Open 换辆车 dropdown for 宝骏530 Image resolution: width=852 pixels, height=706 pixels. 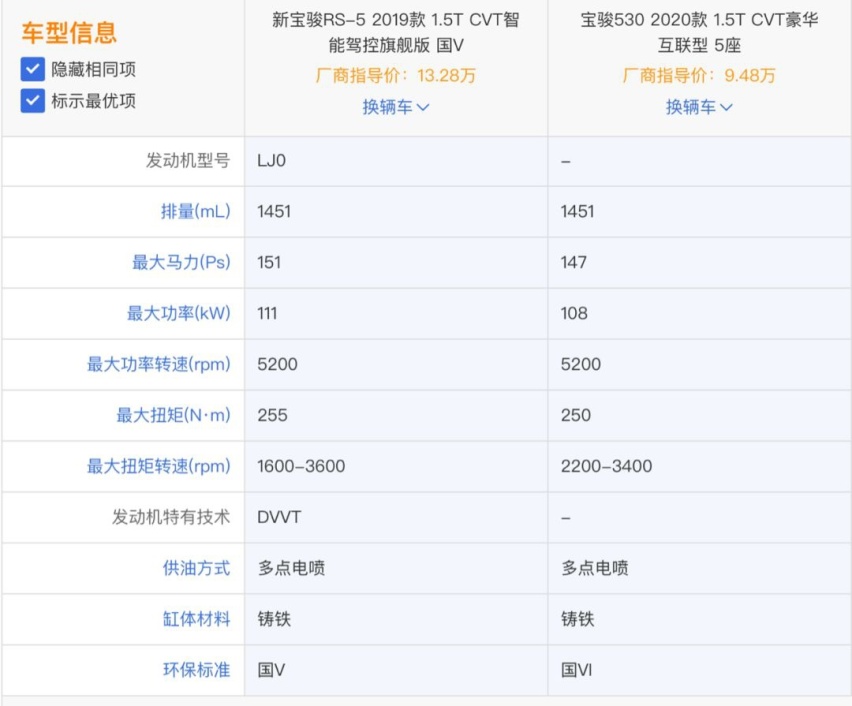[x=699, y=107]
